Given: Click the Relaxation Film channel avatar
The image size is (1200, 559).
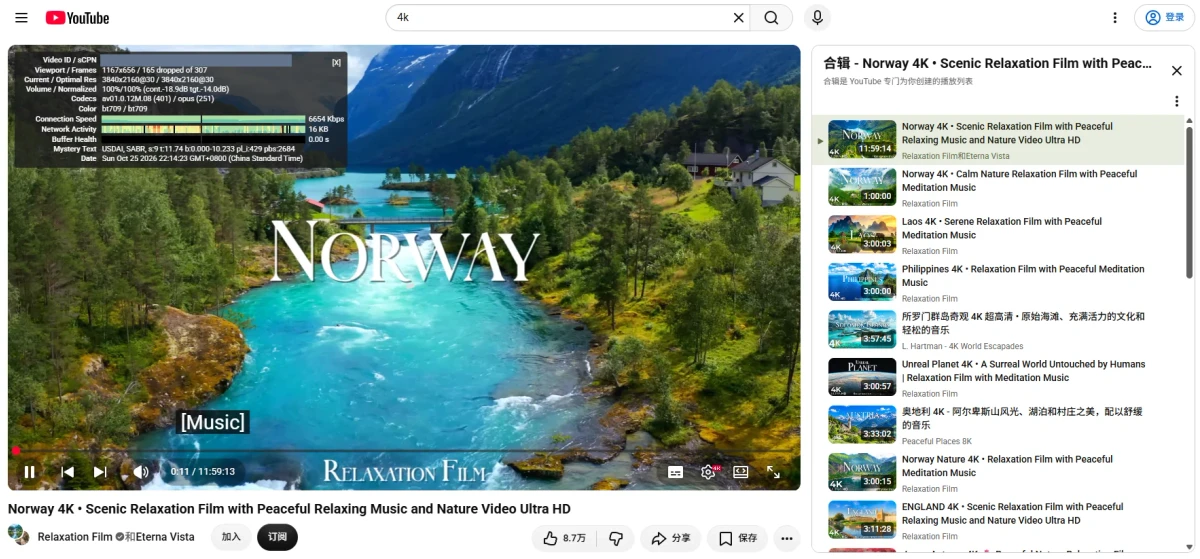Looking at the screenshot, I should pyautogui.click(x=18, y=537).
